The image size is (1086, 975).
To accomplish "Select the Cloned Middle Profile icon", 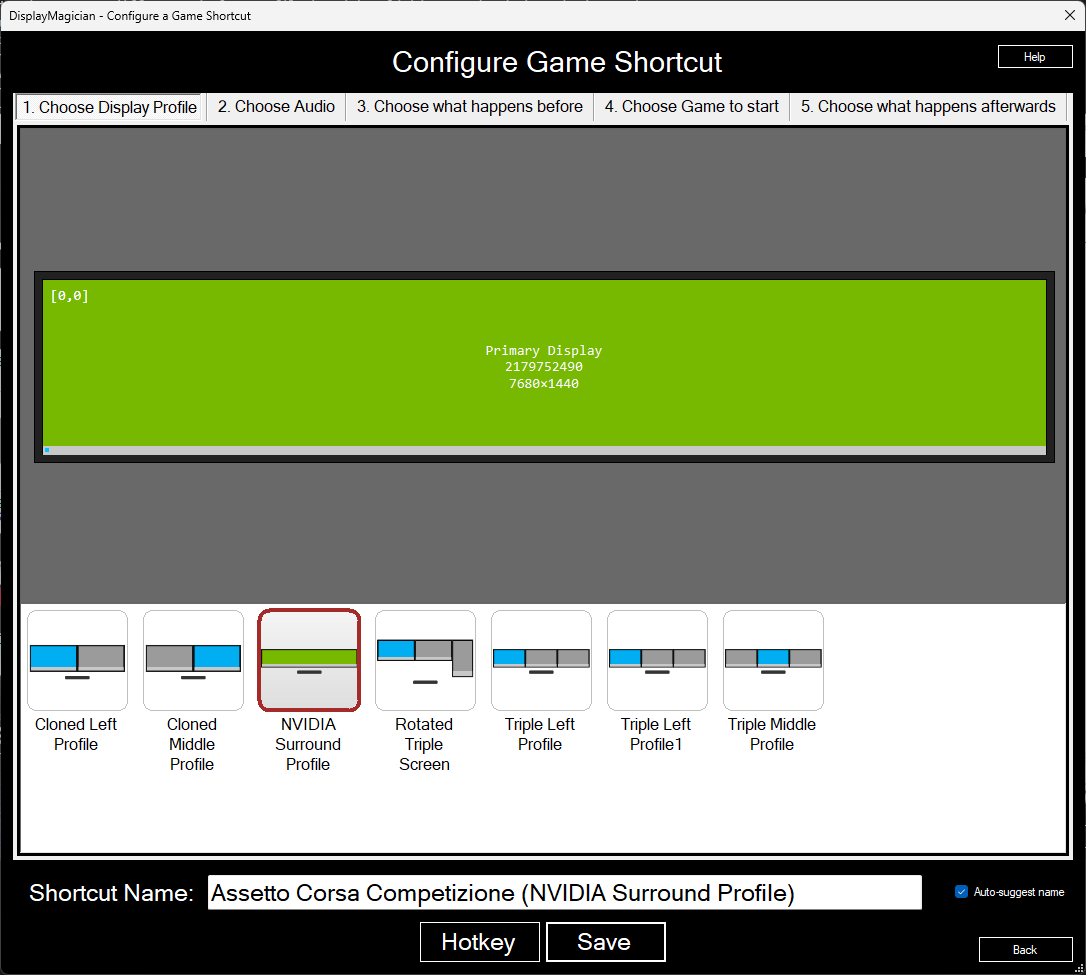I will point(193,660).
